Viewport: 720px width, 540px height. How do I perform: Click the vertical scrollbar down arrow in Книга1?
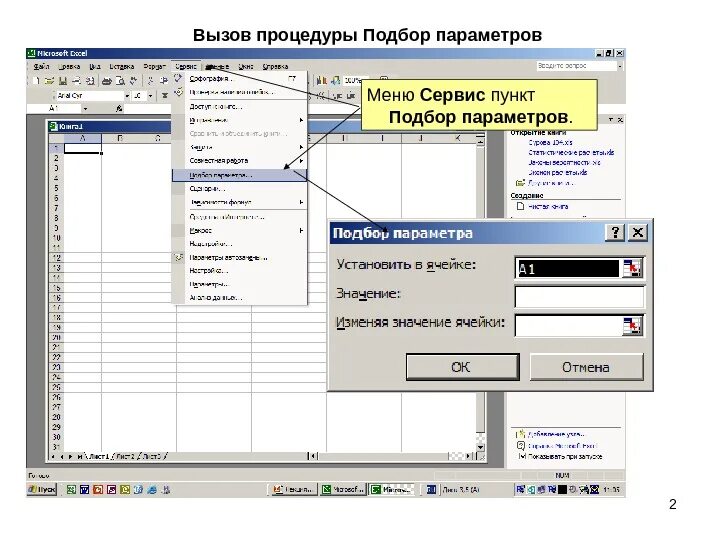(480, 447)
